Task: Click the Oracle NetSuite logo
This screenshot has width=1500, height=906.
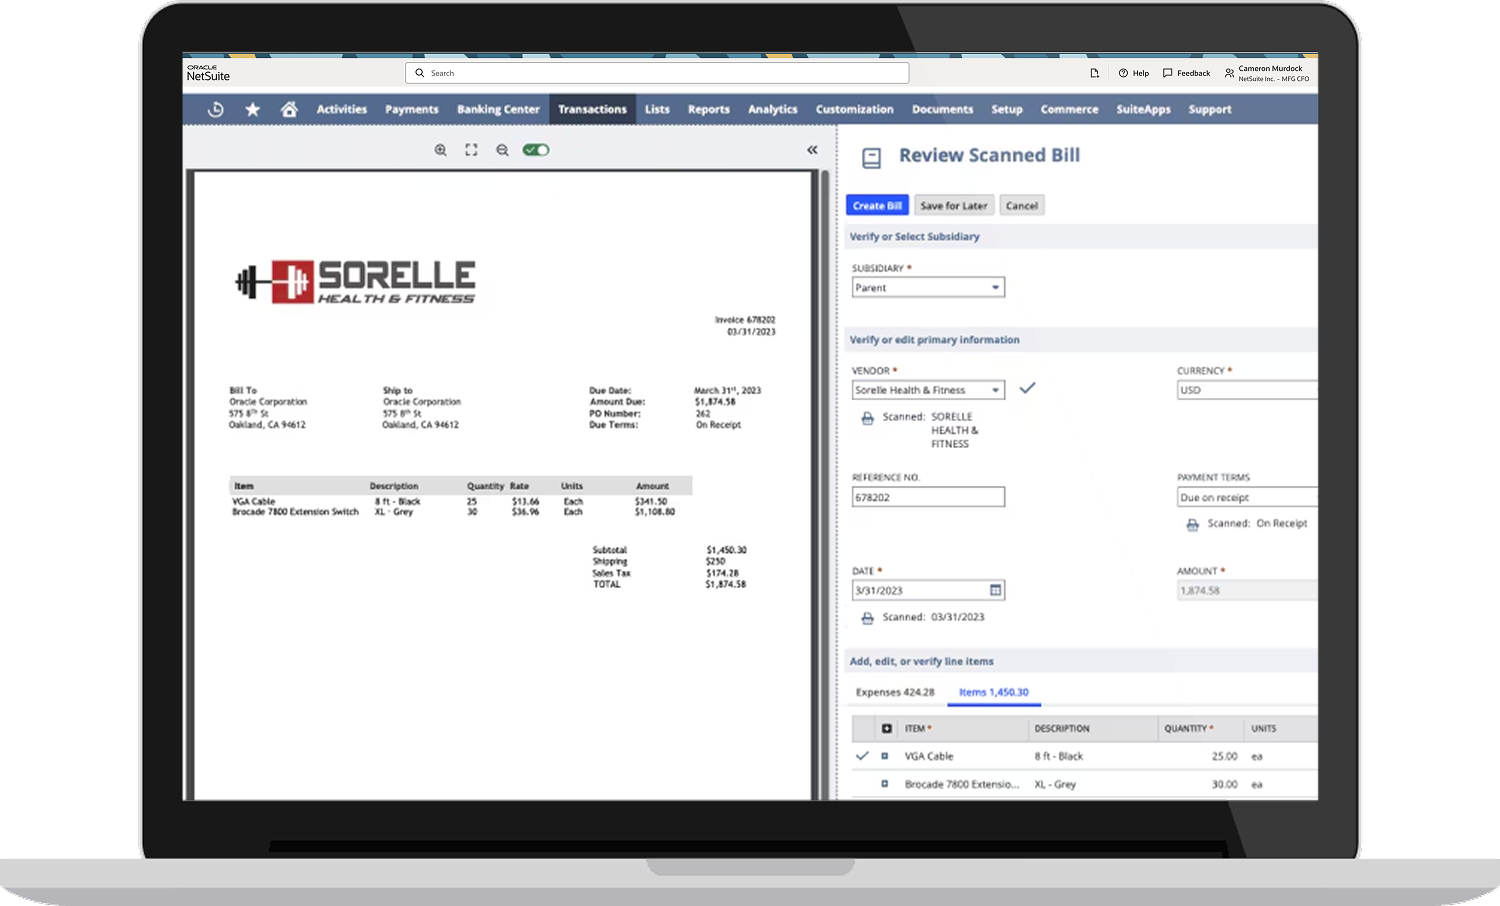Action: coord(208,73)
